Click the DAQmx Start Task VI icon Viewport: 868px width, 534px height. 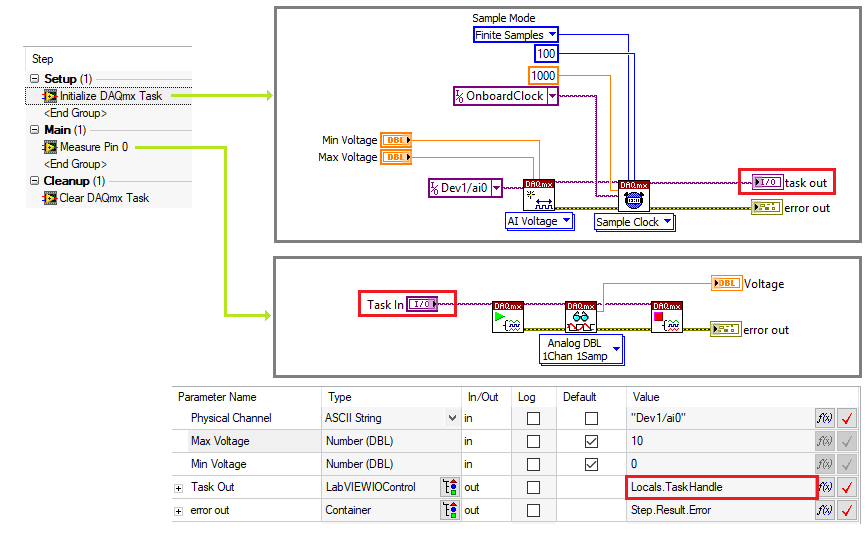(508, 317)
